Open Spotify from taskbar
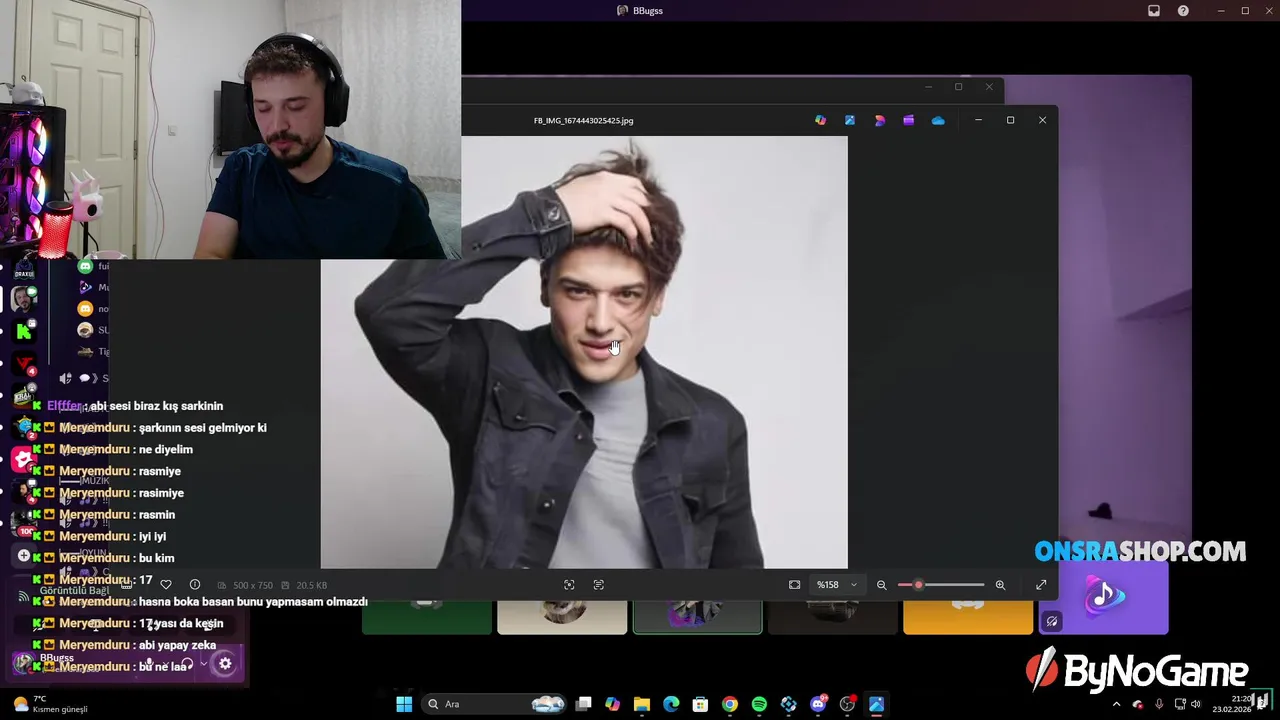The height and width of the screenshot is (720, 1280). click(759, 704)
